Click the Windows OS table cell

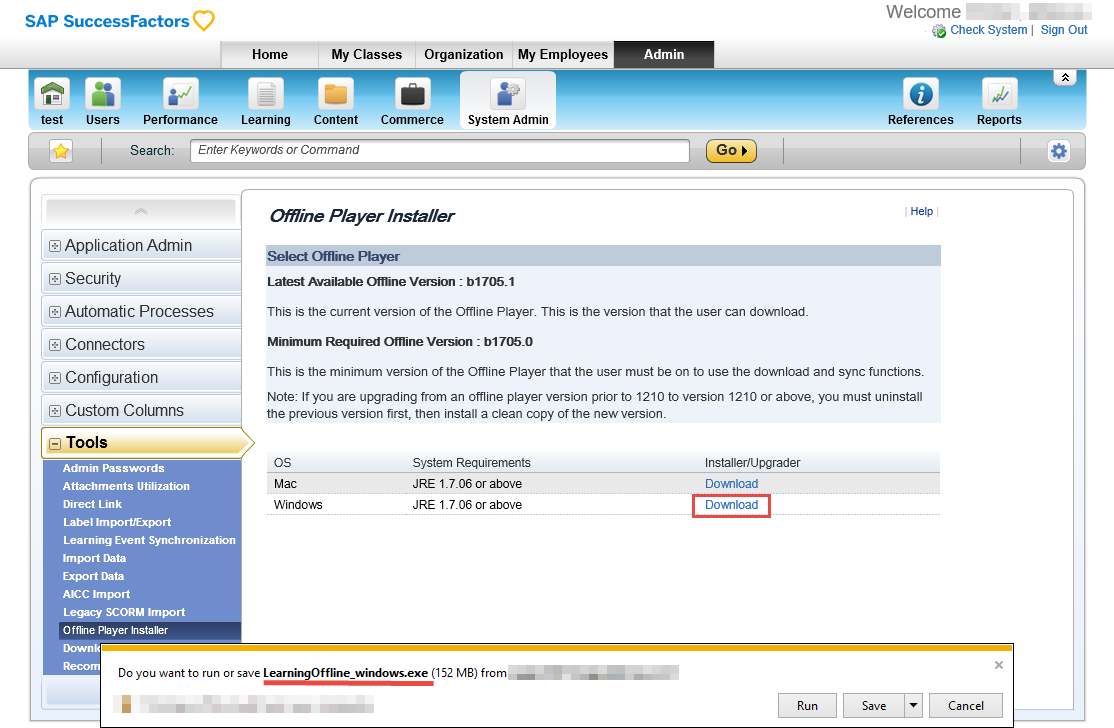298,505
